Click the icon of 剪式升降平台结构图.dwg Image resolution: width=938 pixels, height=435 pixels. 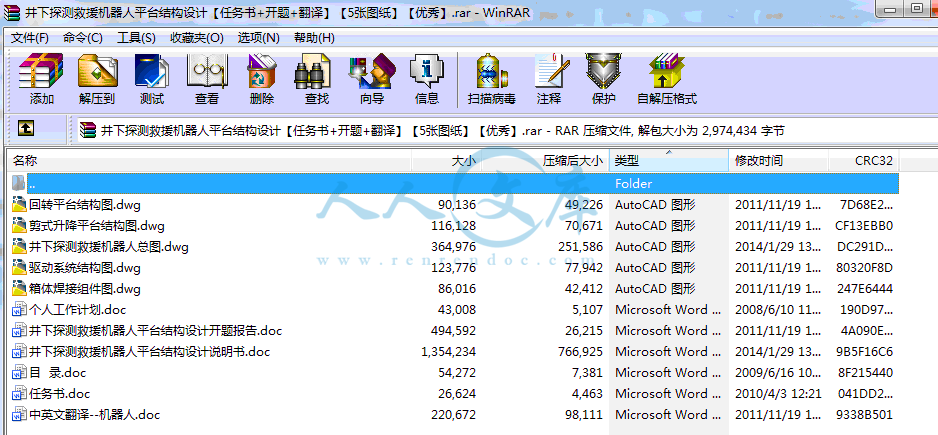pos(19,226)
